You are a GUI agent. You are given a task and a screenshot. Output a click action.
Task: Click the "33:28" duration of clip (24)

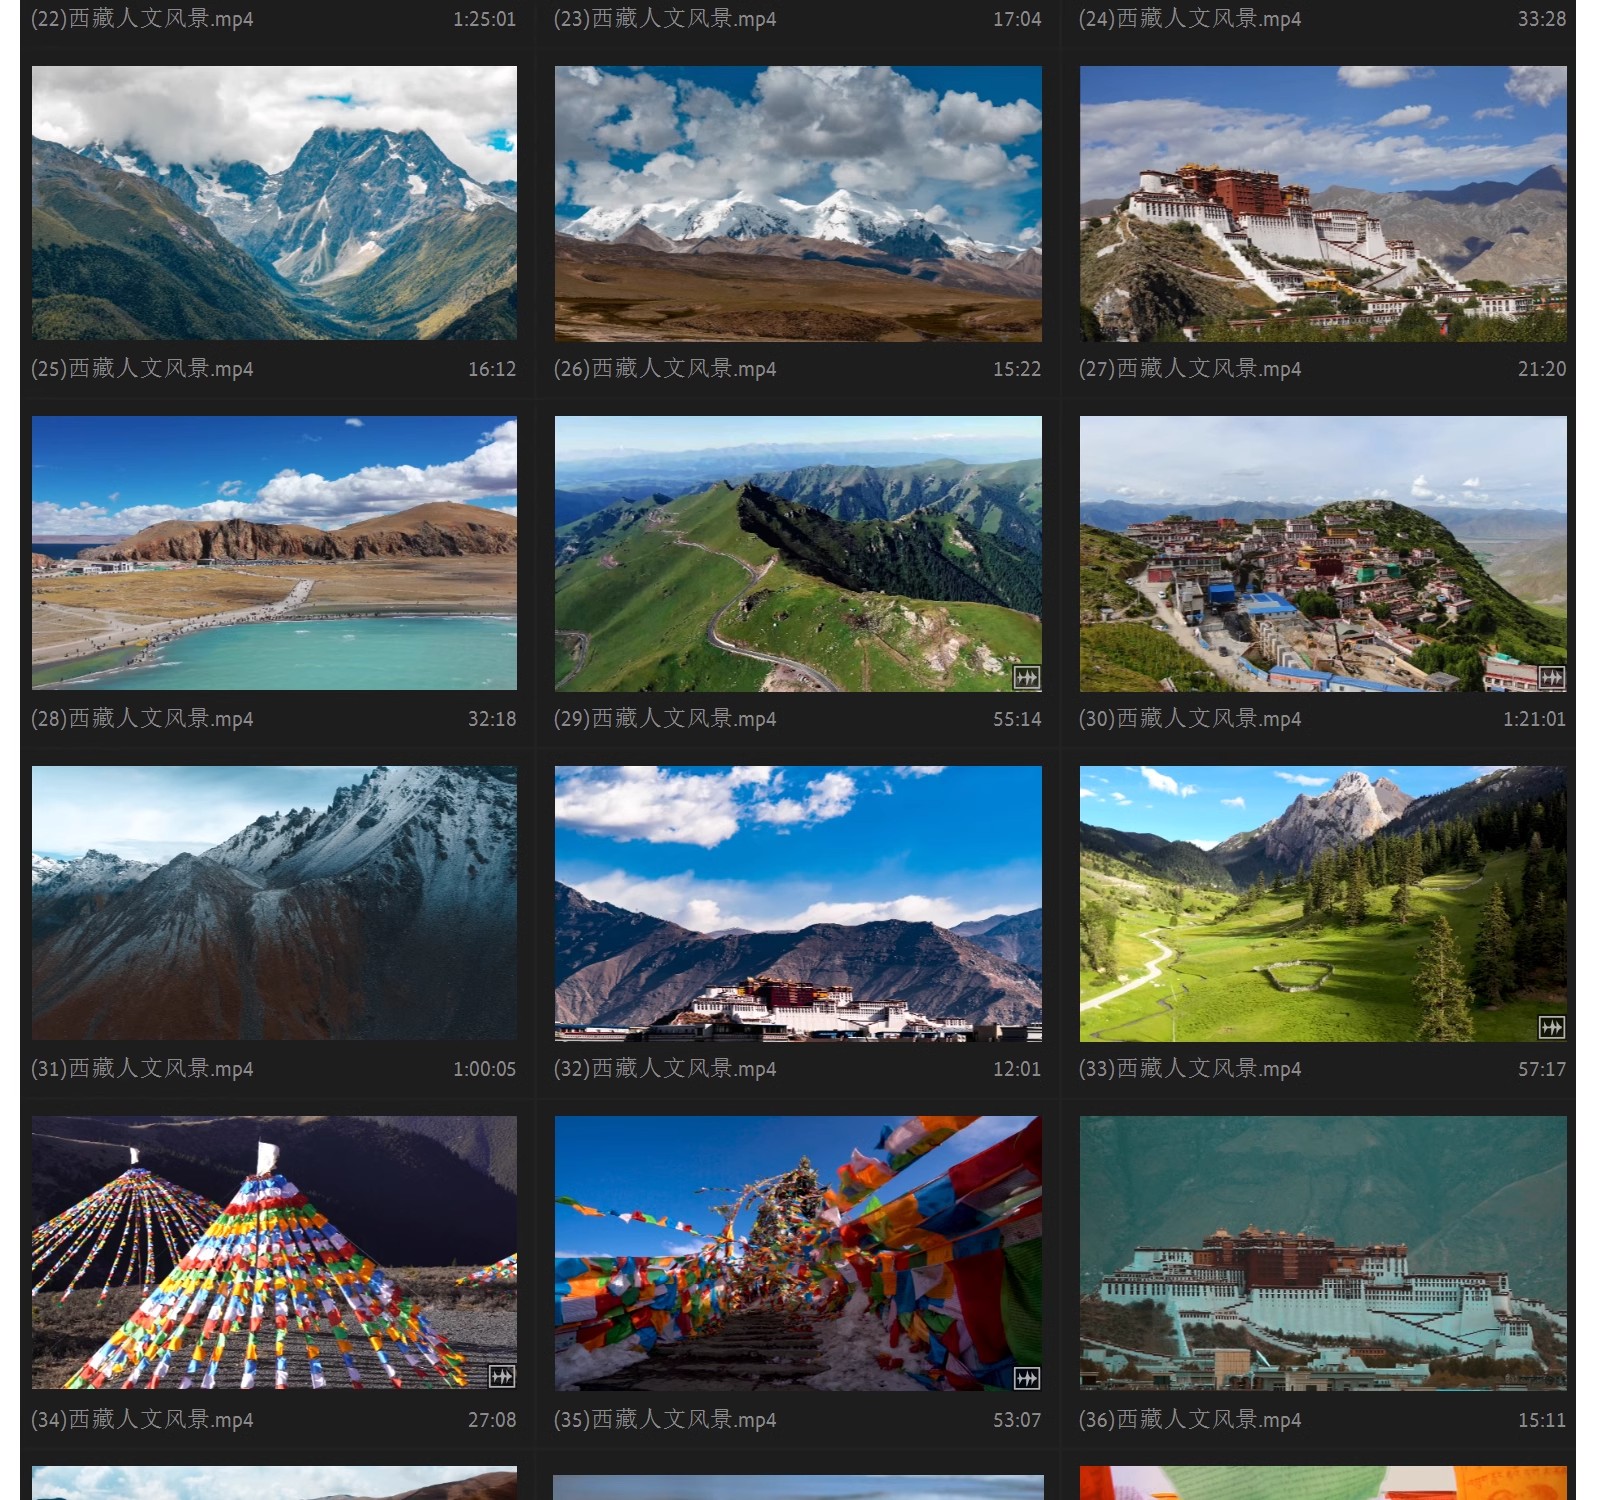pyautogui.click(x=1542, y=19)
